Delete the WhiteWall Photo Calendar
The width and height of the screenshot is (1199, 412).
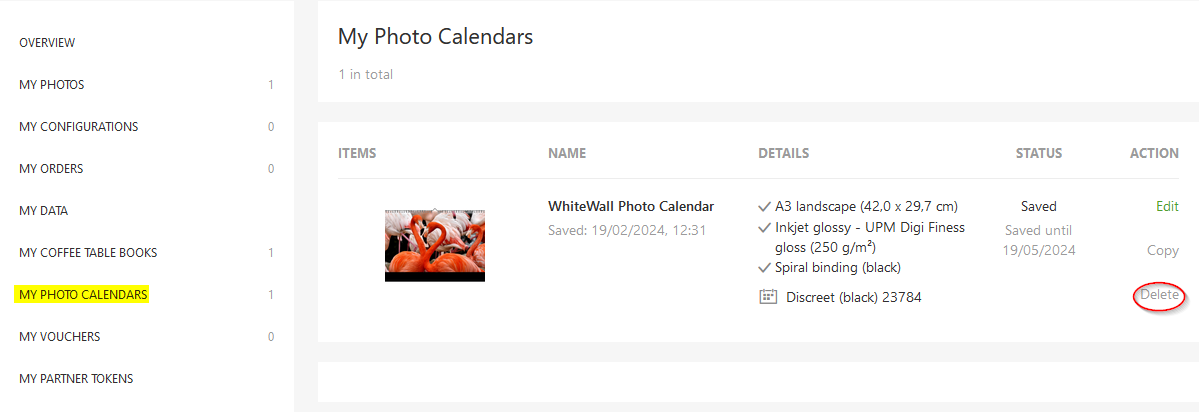(1159, 295)
